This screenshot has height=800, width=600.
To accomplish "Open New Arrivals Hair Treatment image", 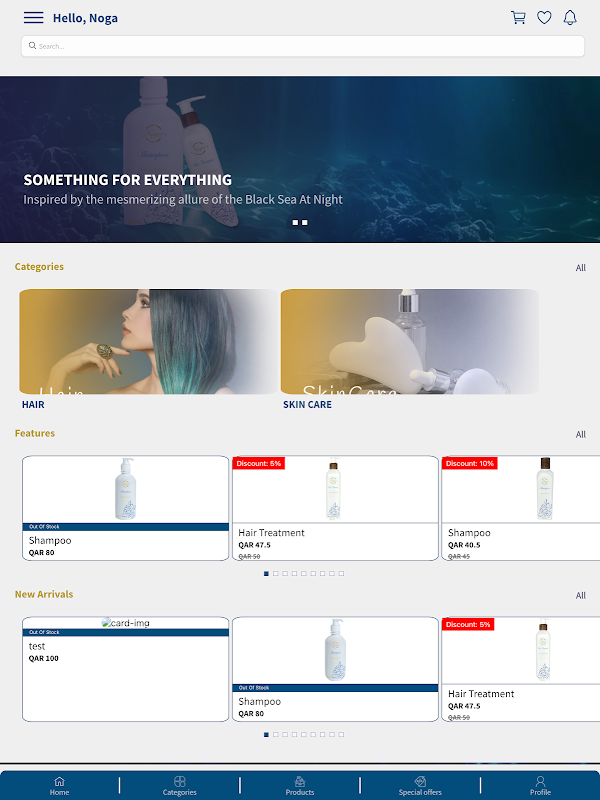I will 543,650.
